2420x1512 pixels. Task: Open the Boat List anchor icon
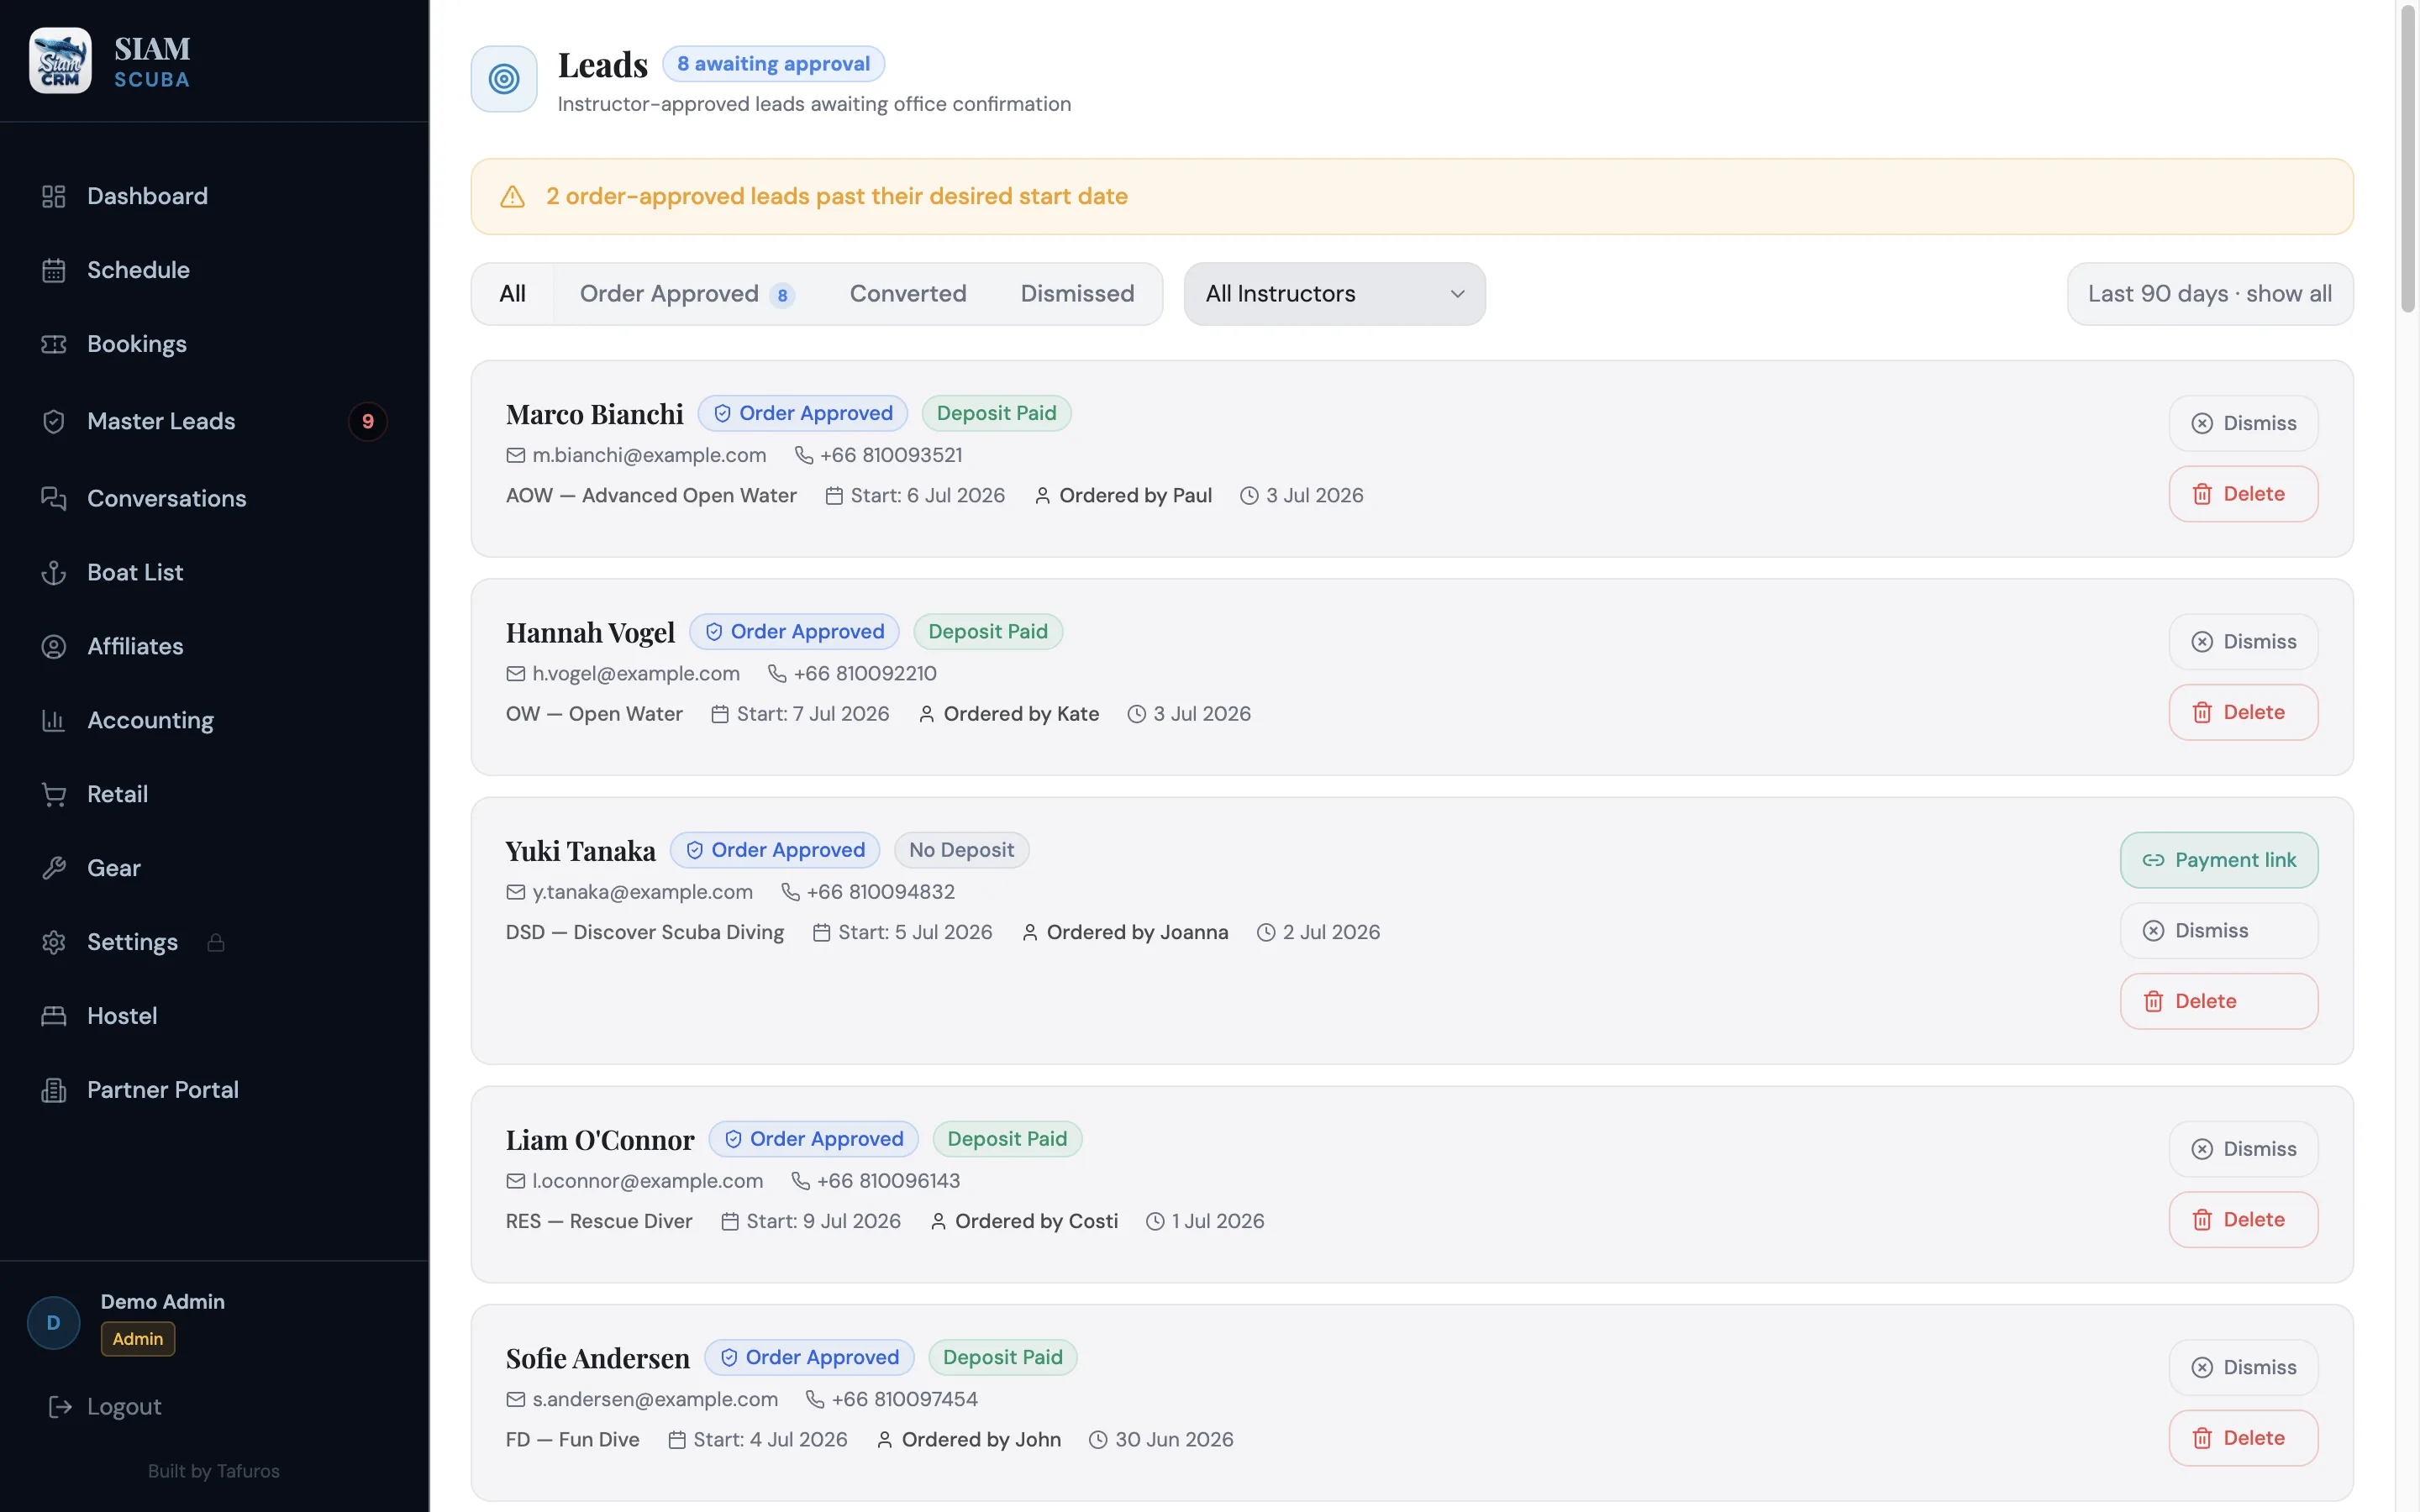pyautogui.click(x=53, y=572)
